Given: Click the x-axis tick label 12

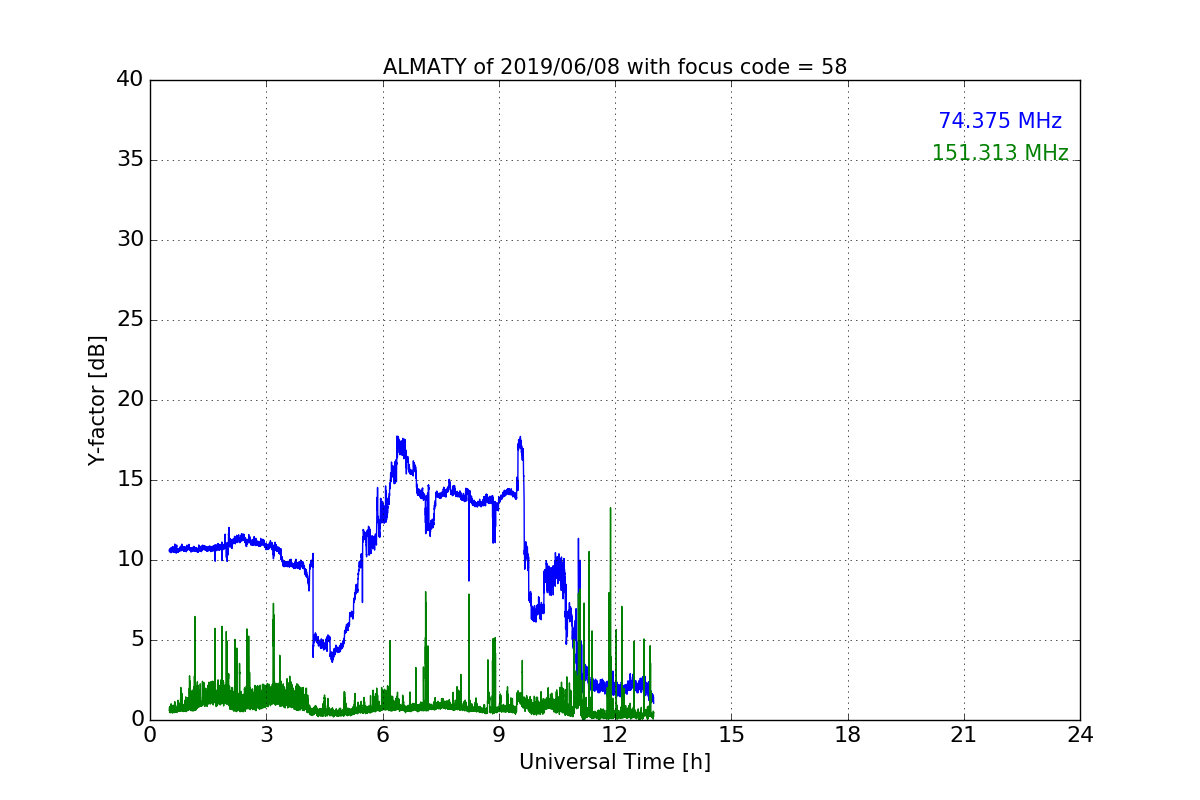Looking at the screenshot, I should tap(615, 735).
